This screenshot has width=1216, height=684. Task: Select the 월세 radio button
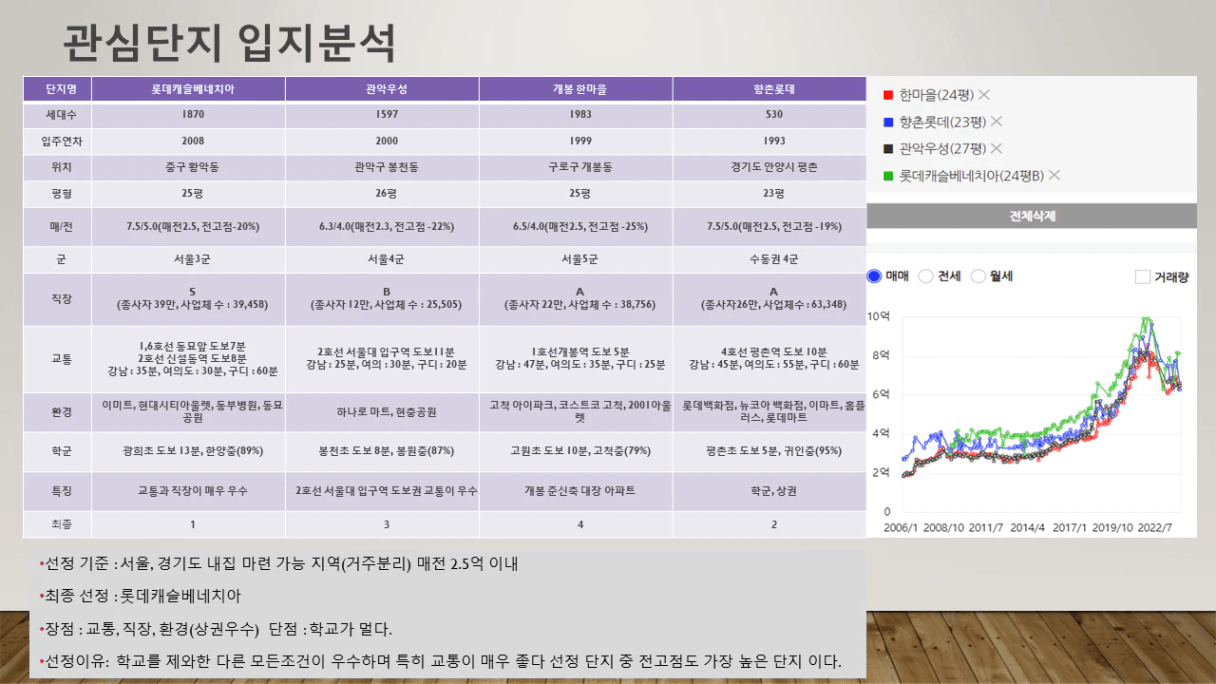pos(978,276)
